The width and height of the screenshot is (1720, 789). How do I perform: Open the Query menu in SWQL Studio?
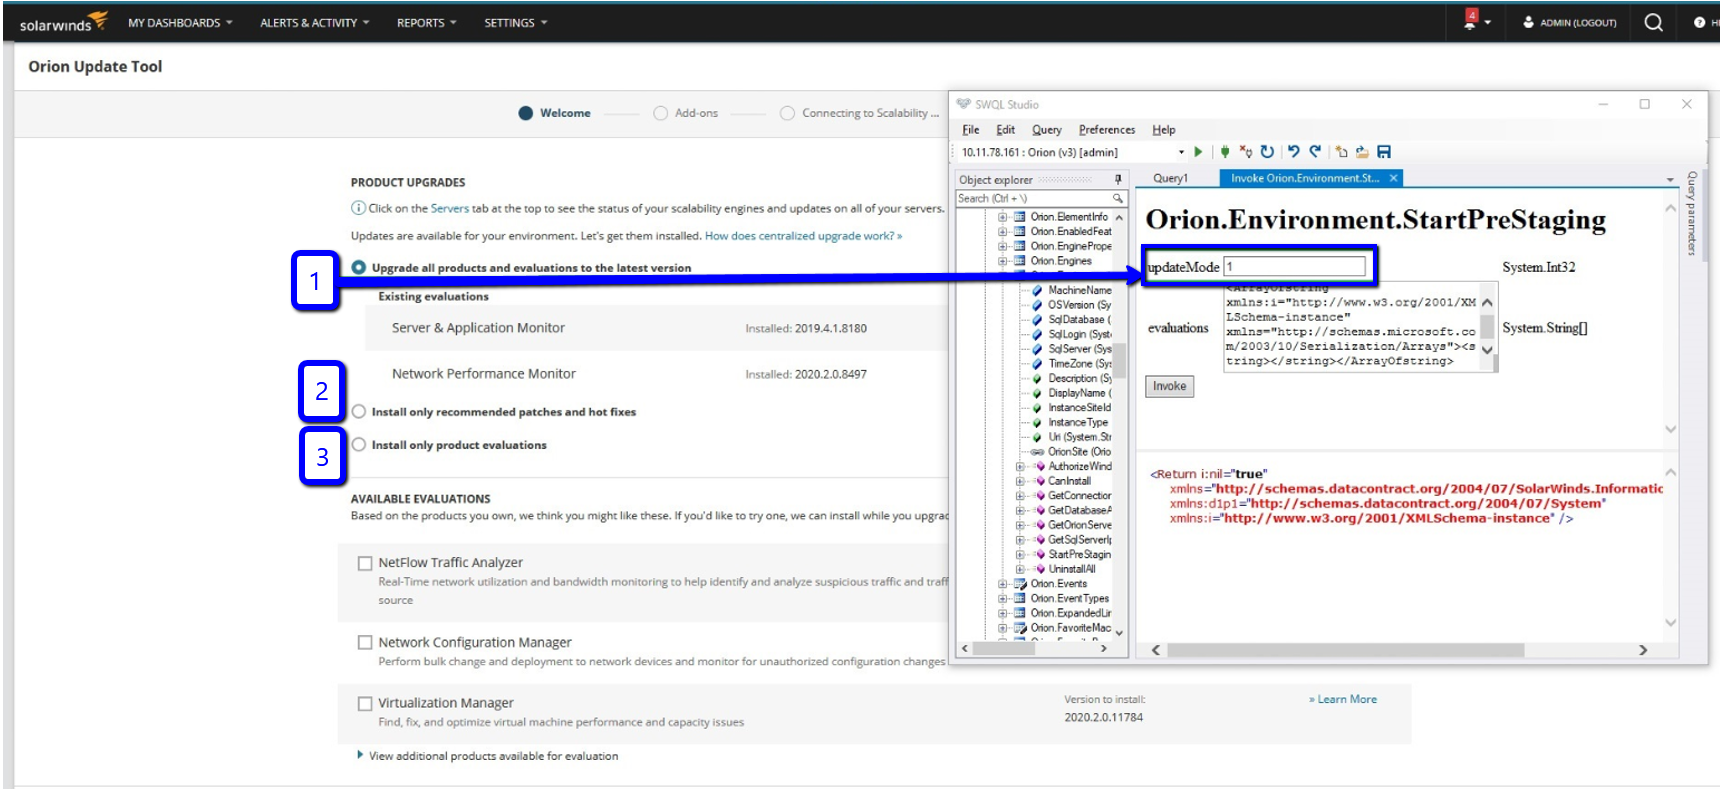pyautogui.click(x=1046, y=130)
